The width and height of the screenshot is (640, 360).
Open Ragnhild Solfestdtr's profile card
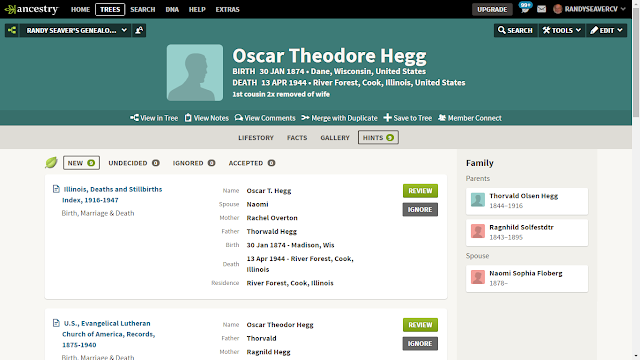pyautogui.click(x=527, y=232)
